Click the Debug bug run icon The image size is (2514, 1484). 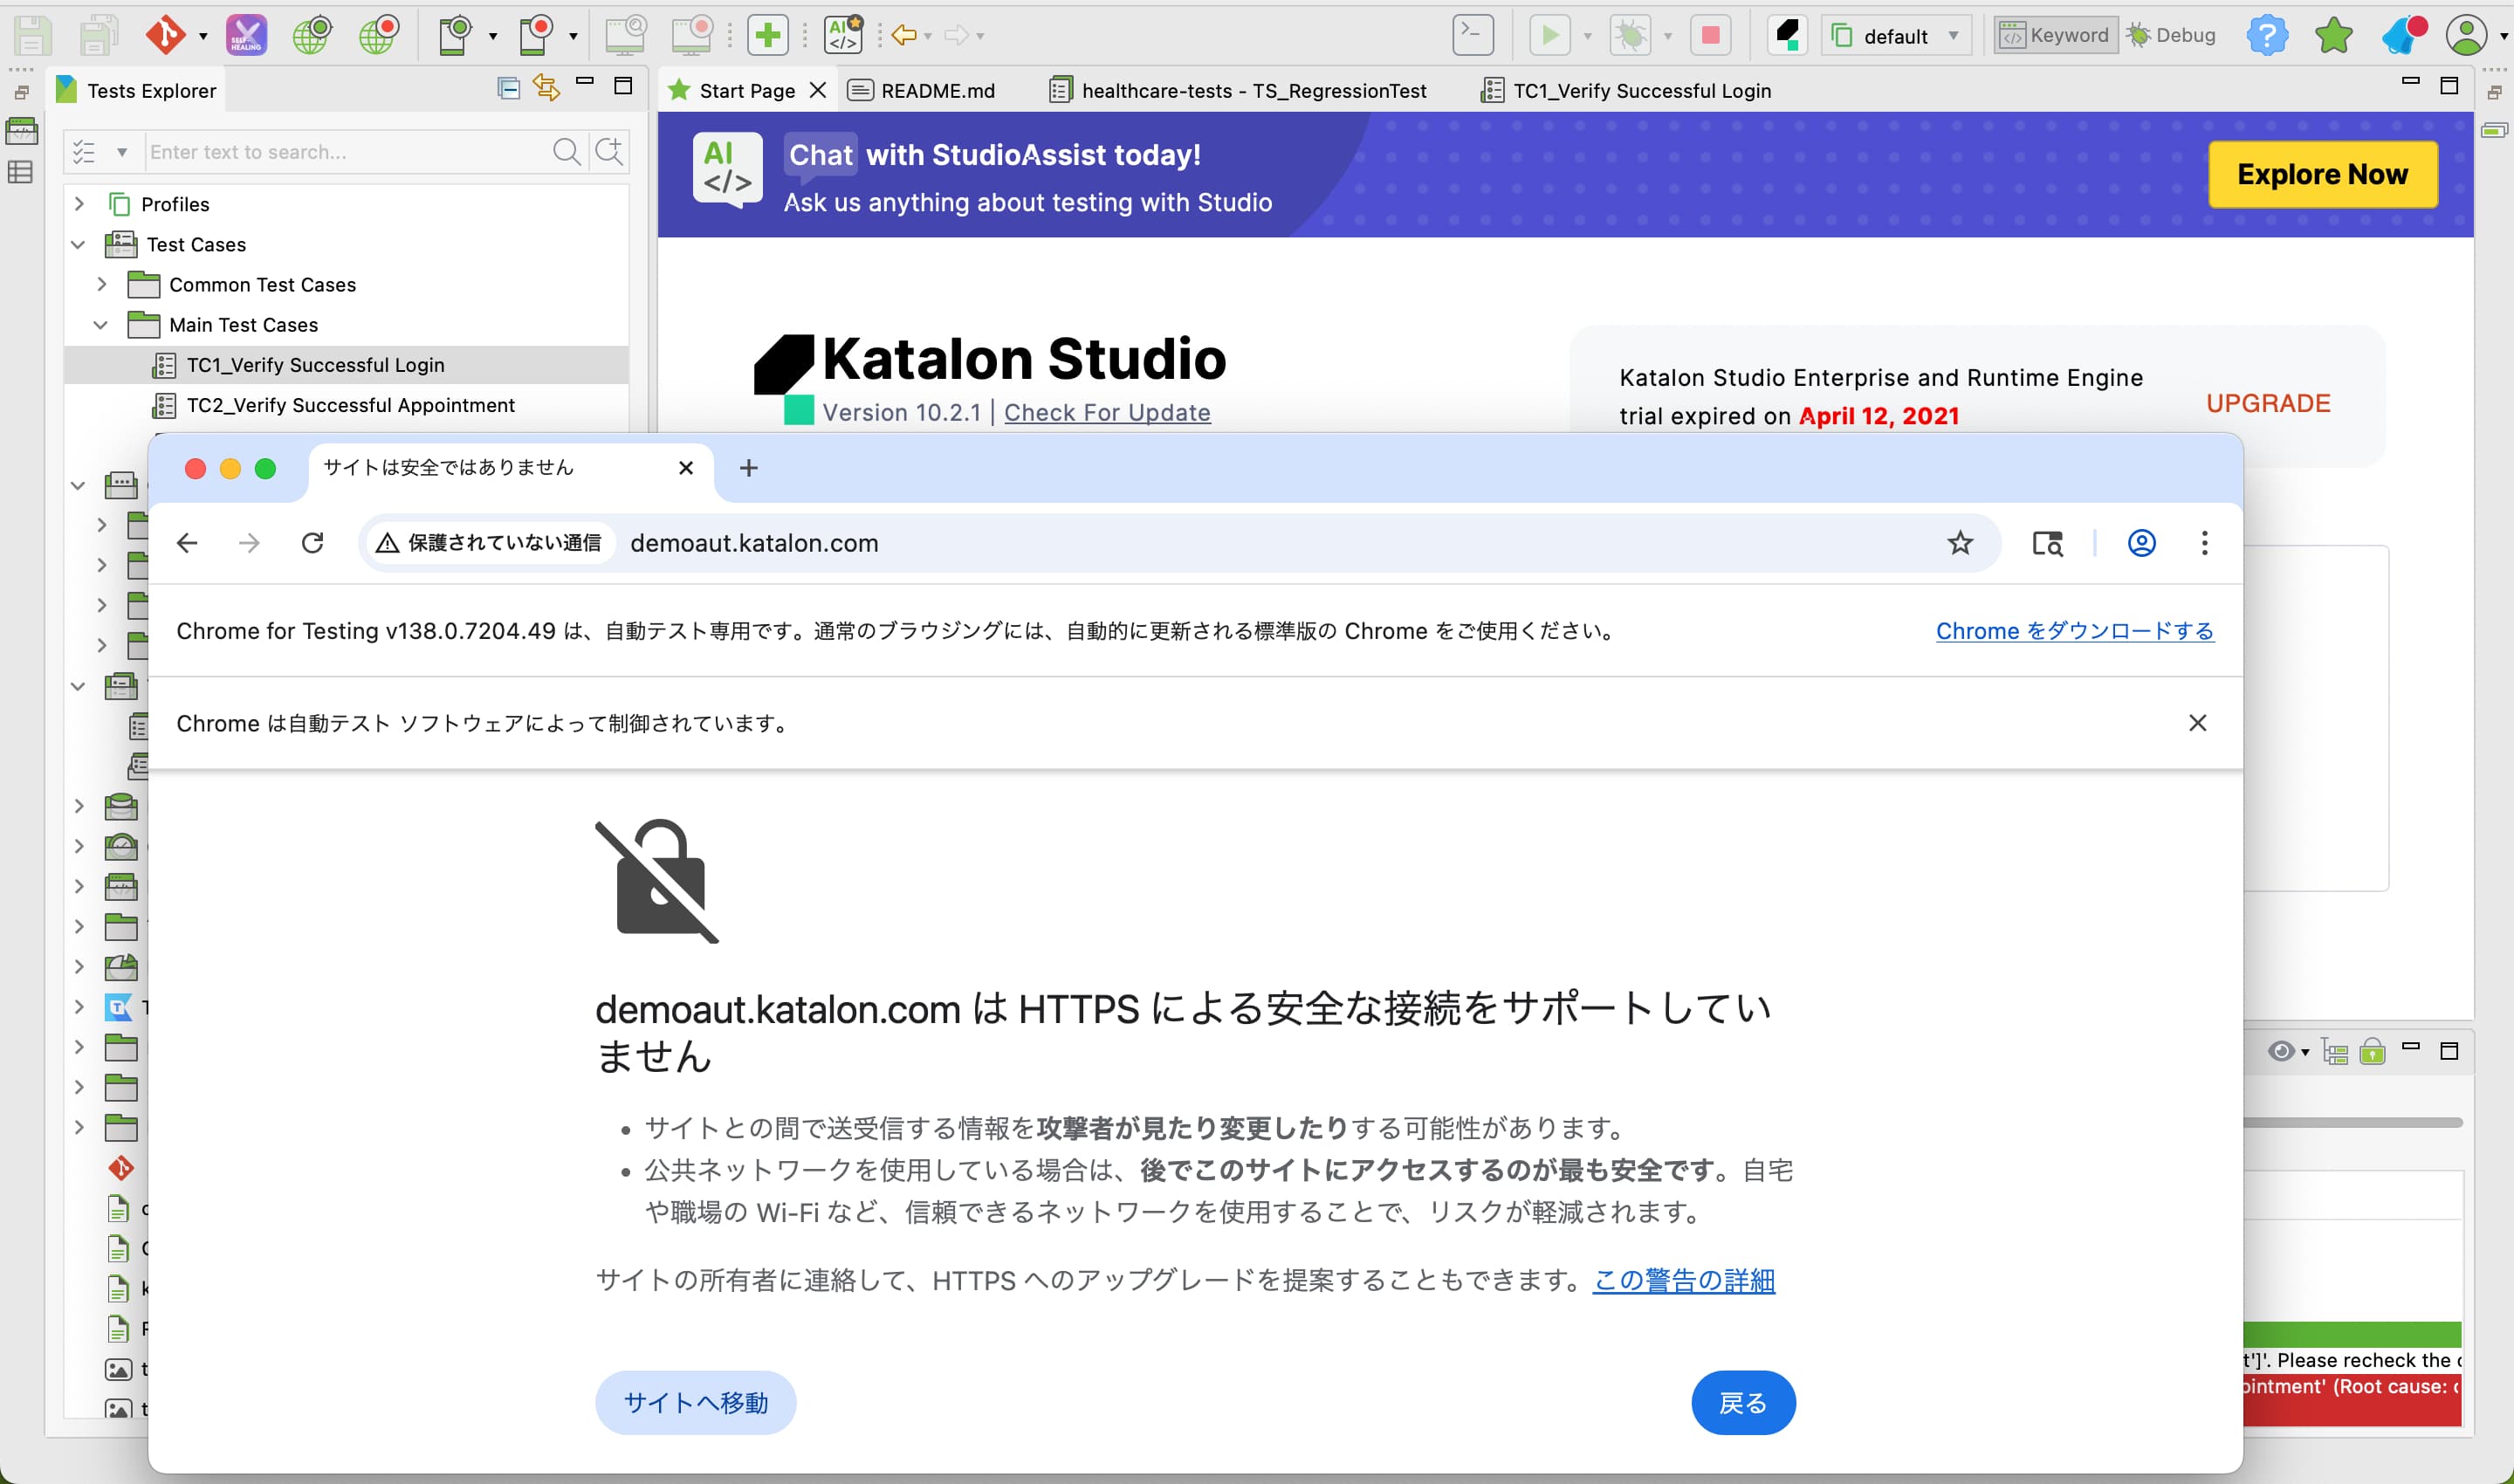pos(1631,35)
